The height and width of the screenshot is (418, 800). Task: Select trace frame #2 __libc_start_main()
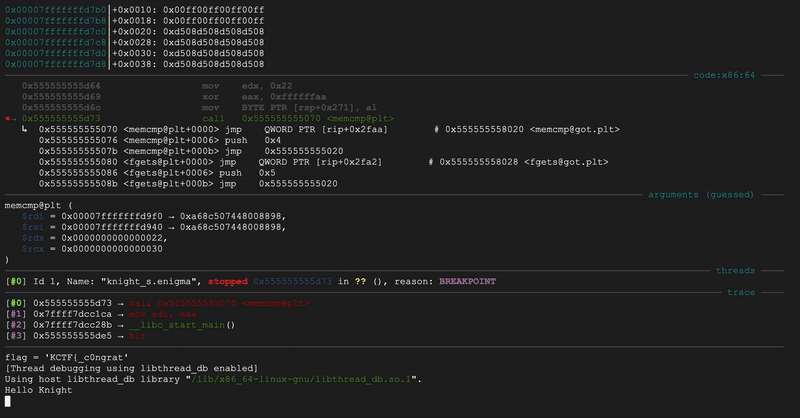click(x=188, y=325)
